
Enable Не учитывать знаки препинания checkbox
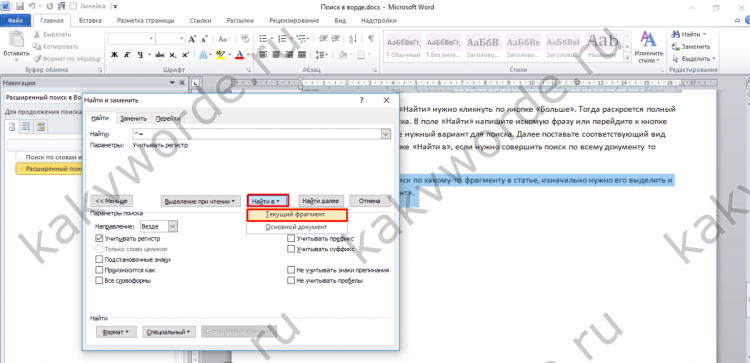pos(291,270)
